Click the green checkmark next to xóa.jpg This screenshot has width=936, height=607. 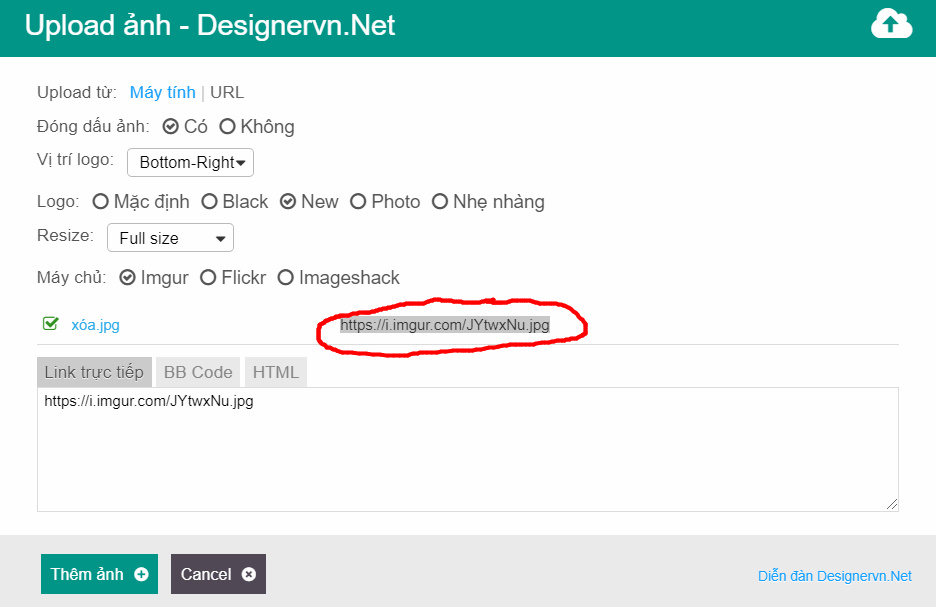51,323
